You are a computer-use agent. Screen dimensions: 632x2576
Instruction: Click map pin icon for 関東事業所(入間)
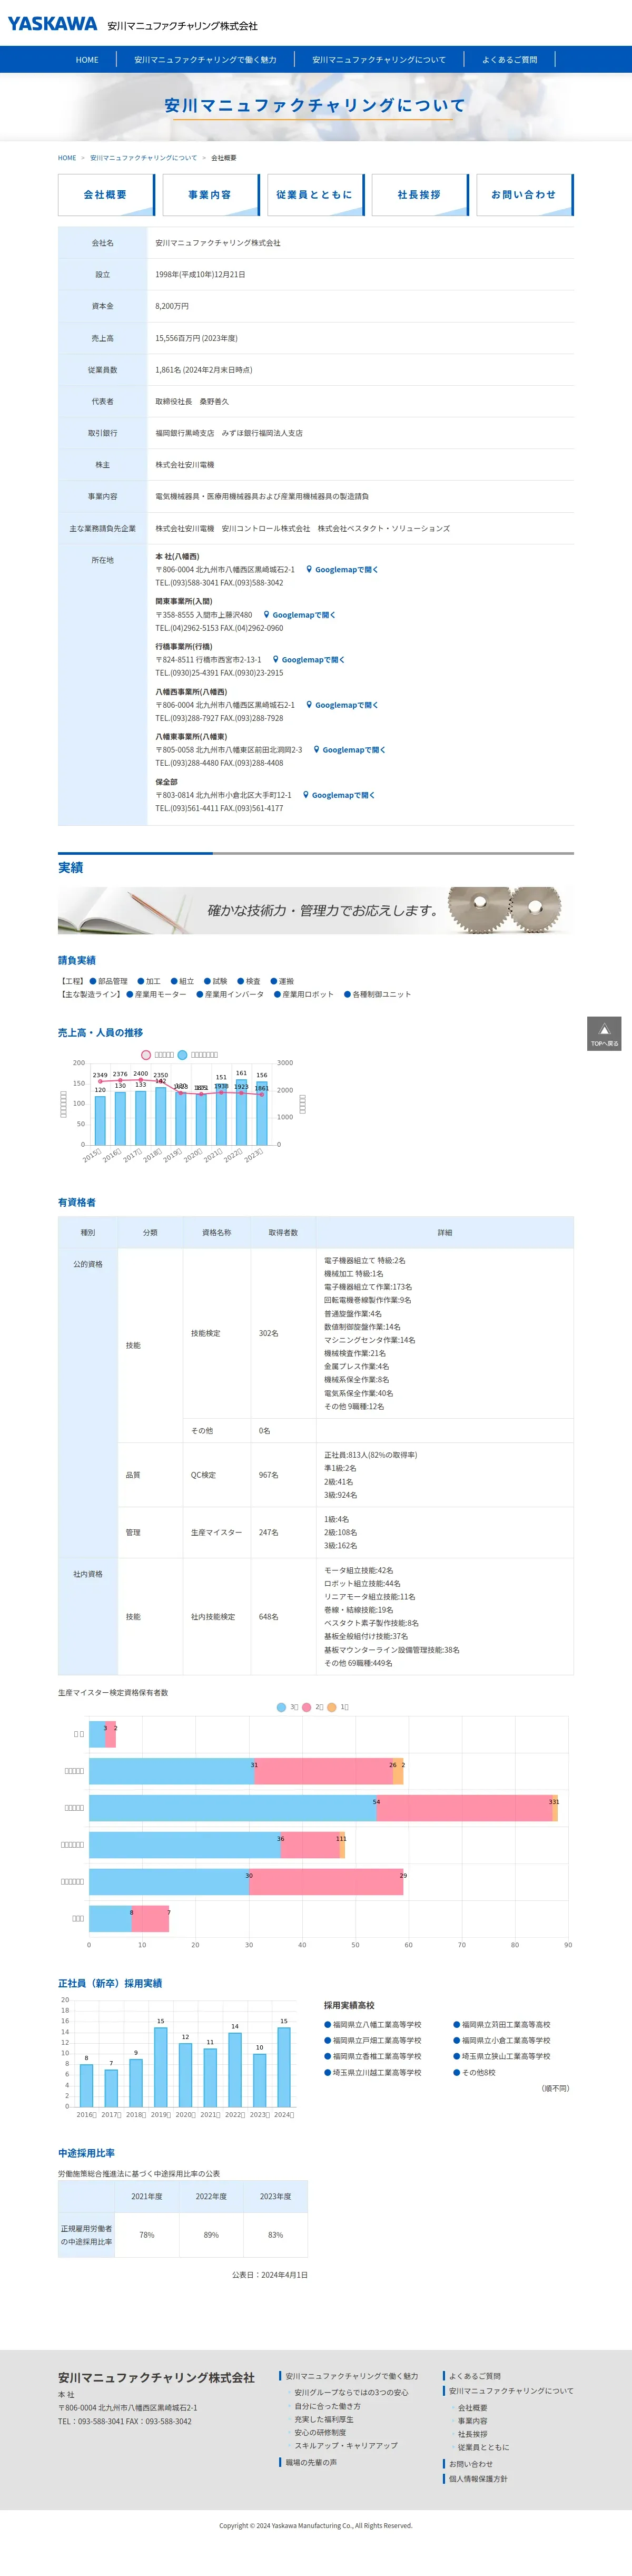pyautogui.click(x=266, y=615)
